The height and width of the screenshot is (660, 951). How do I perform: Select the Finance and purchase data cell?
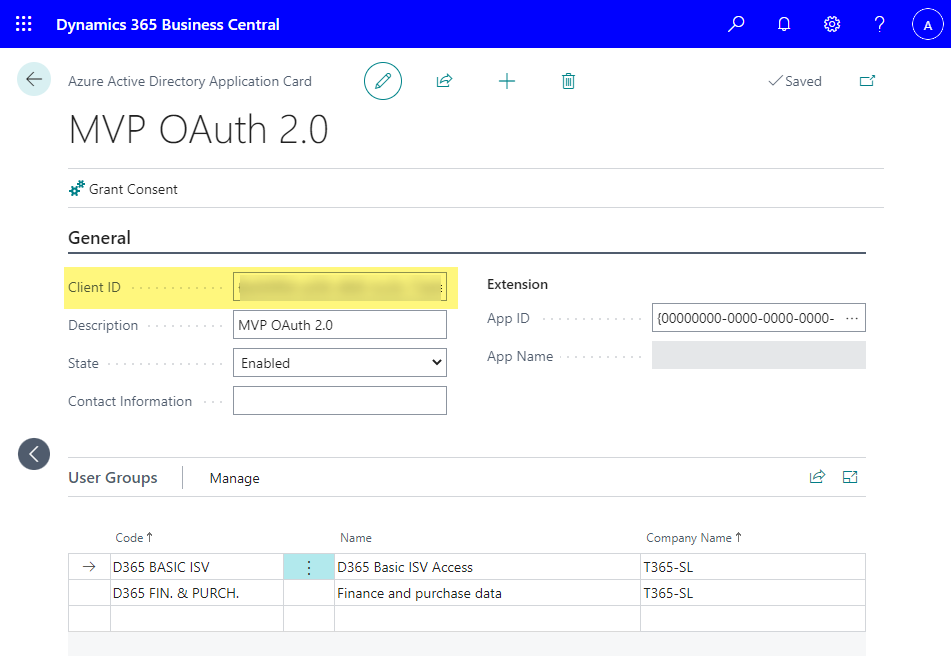click(487, 593)
